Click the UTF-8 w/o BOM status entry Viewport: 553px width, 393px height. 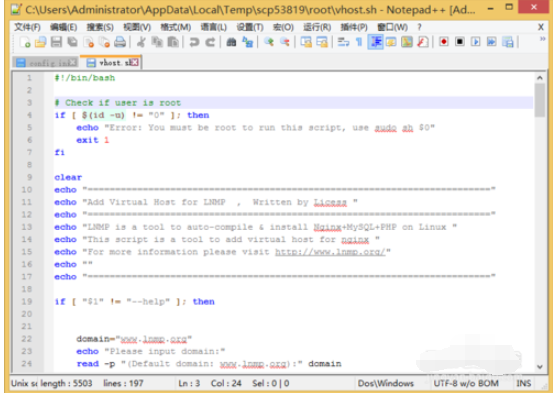click(x=466, y=383)
